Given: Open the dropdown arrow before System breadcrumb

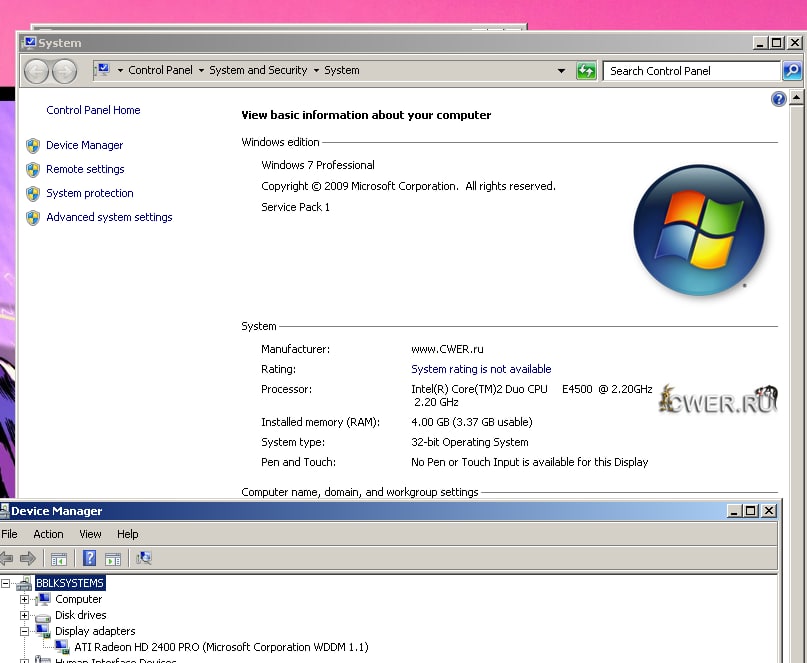Looking at the screenshot, I should pyautogui.click(x=316, y=71).
